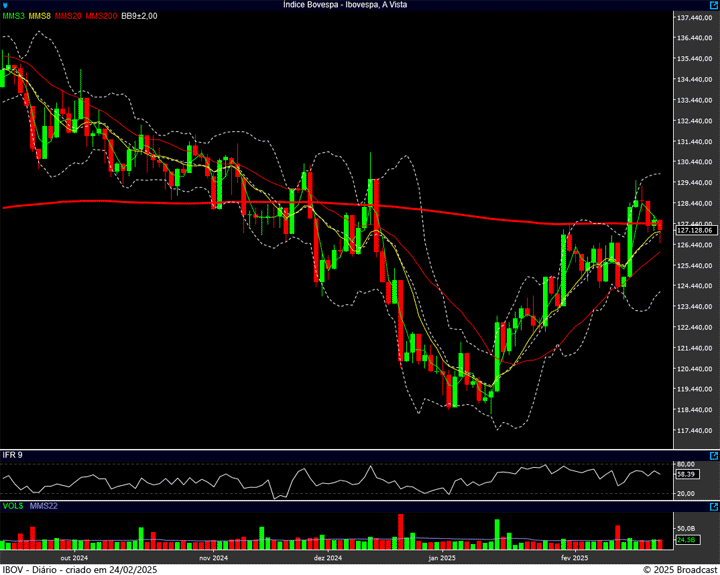Click the MMS200 moving average label
The height and width of the screenshot is (575, 720).
[x=100, y=16]
